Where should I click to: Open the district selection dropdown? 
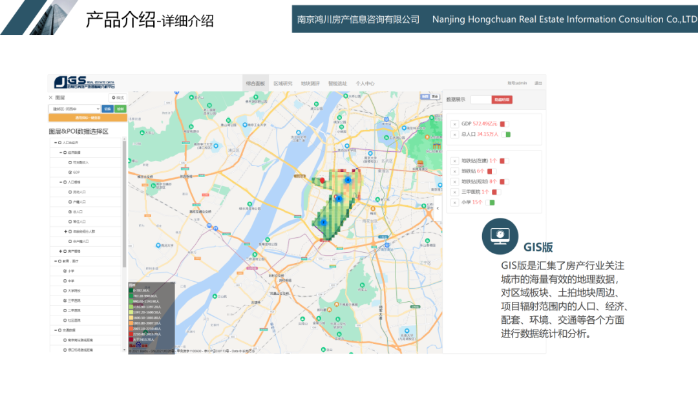pyautogui.click(x=74, y=109)
